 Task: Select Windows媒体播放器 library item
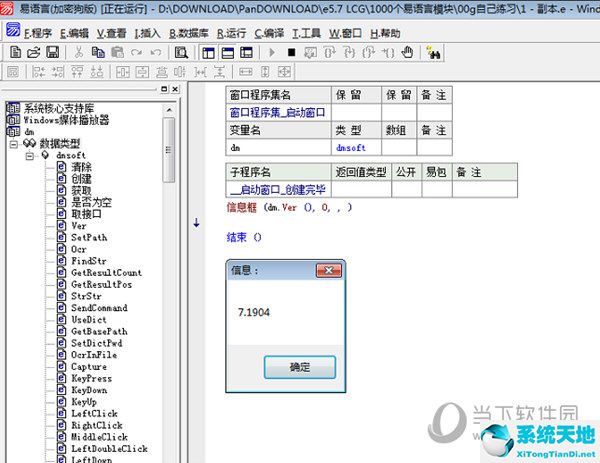point(66,120)
